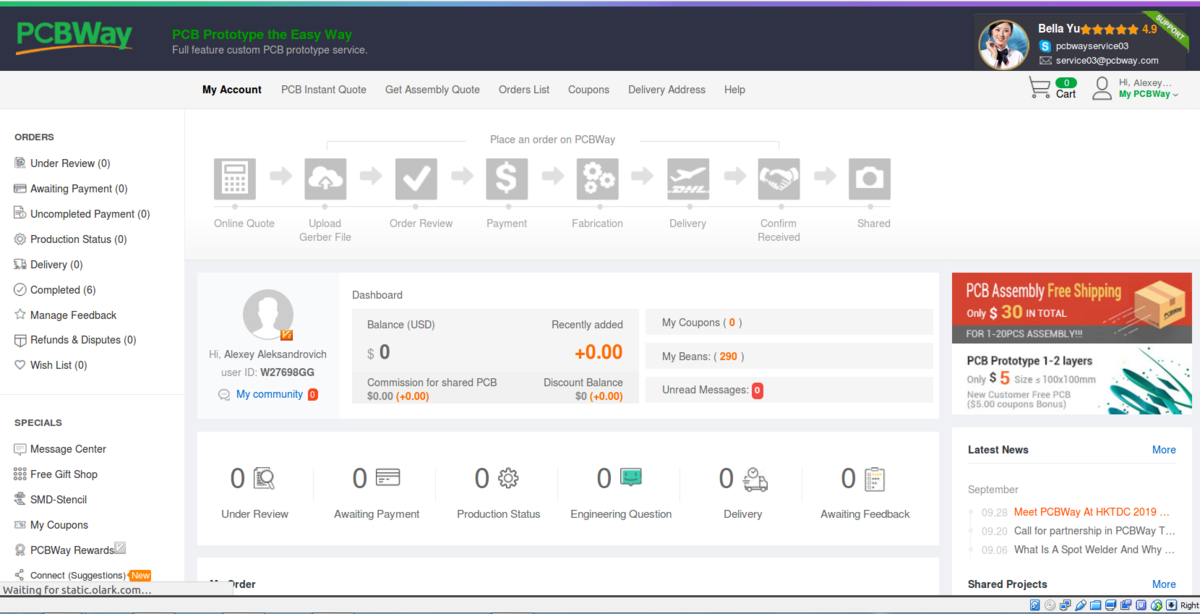Click Bella Yu support agent photo
This screenshot has height=614, width=1200.
pos(1003,44)
